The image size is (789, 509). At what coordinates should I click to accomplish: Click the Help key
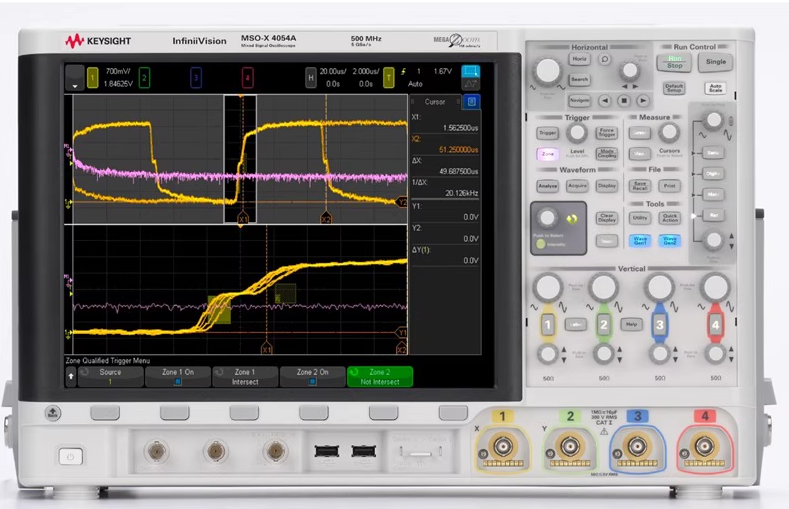point(631,324)
